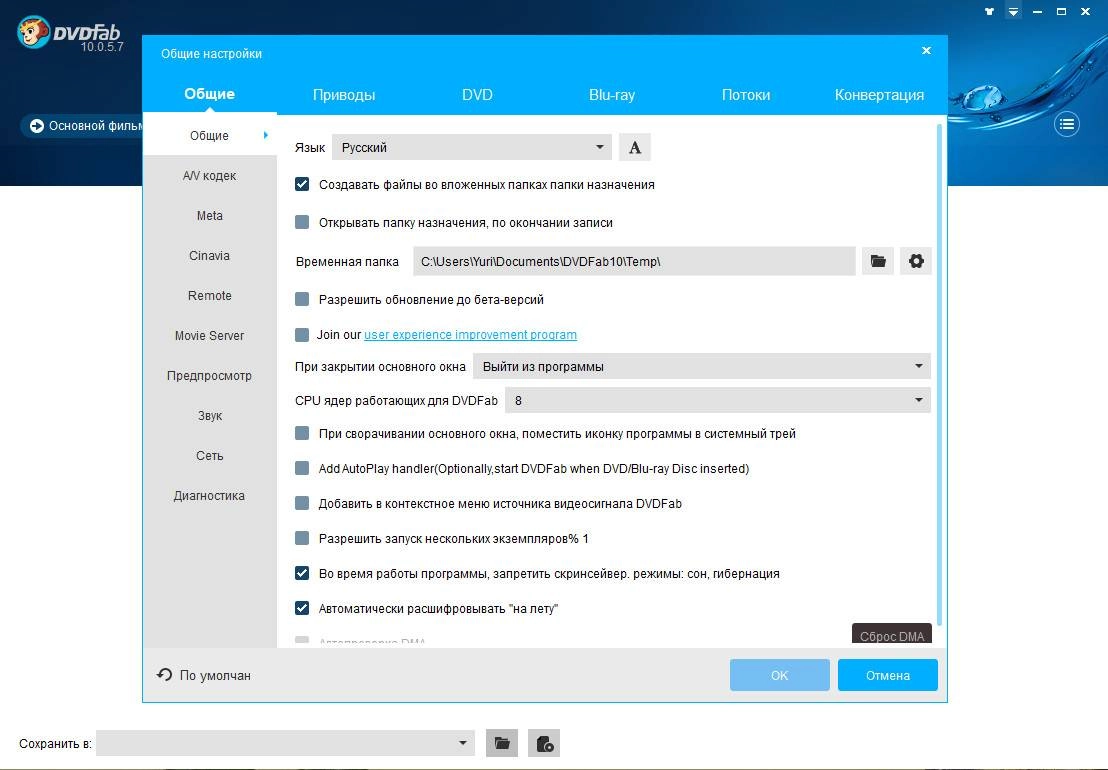Uncheck create files in subfolders option
The image size is (1108, 770).
pyautogui.click(x=302, y=184)
